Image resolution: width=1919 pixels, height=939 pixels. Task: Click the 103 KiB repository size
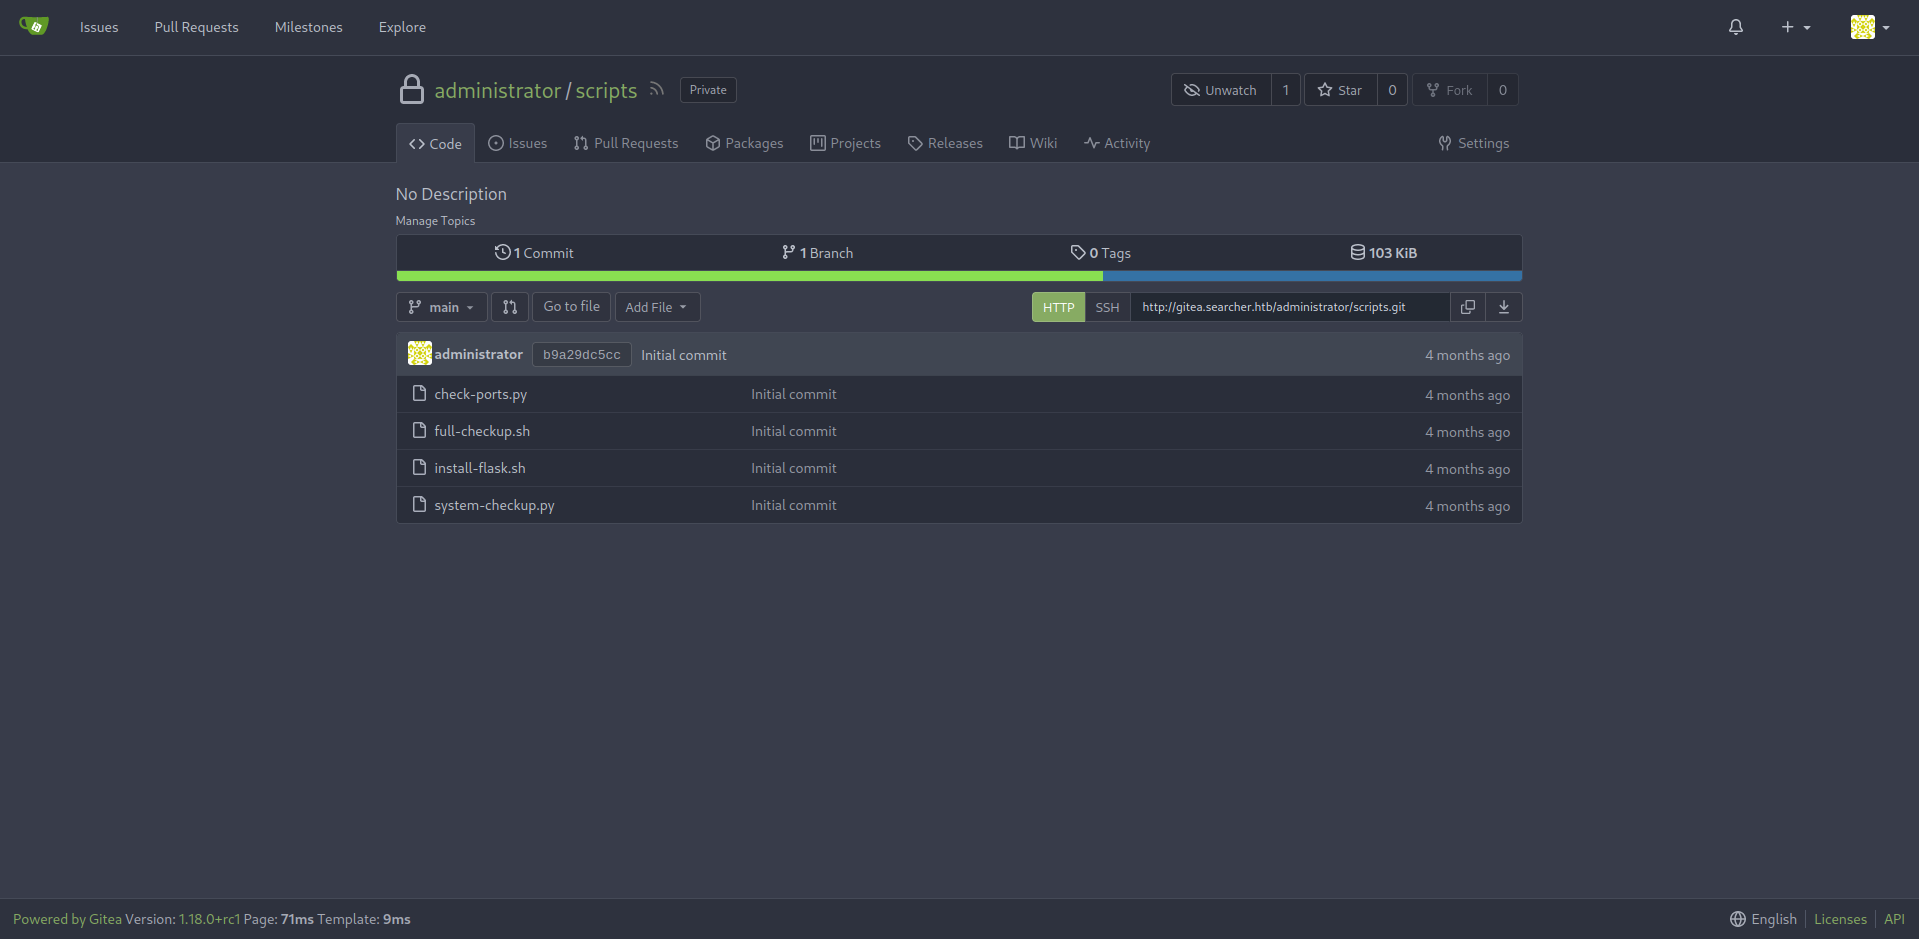click(1383, 253)
